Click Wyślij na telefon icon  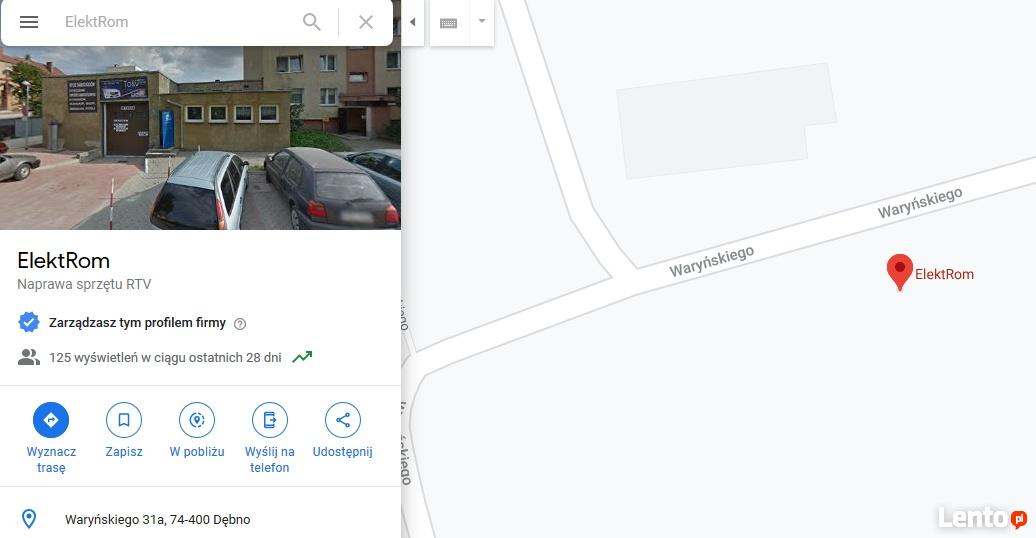pyautogui.click(x=270, y=420)
